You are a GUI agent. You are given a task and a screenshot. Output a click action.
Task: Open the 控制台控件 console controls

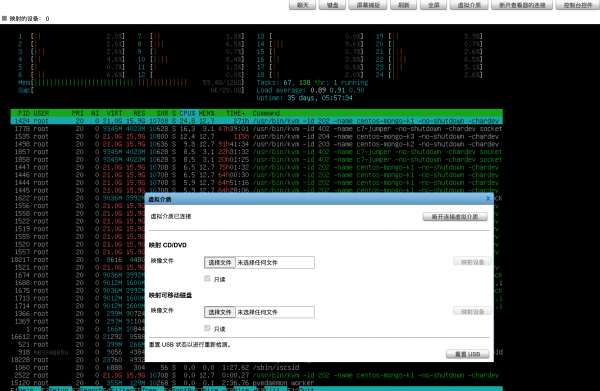[x=577, y=5]
